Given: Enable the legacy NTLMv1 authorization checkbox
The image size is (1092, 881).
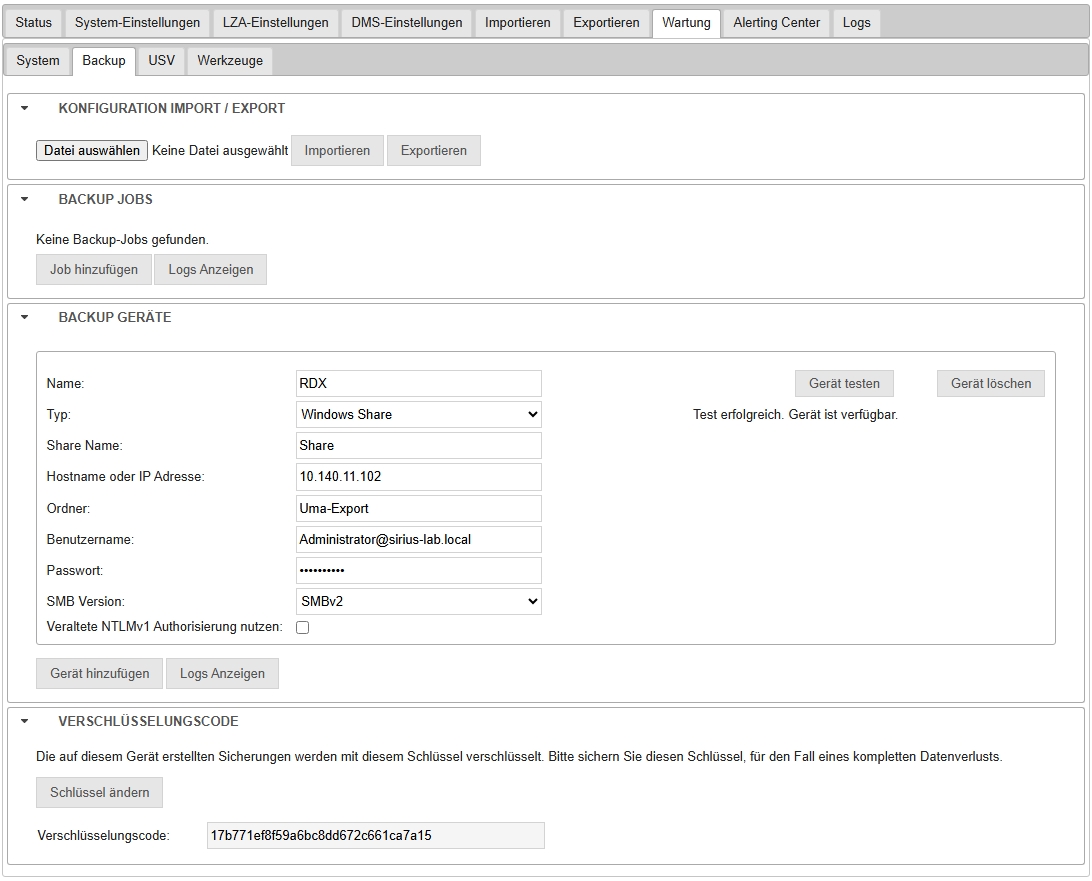Looking at the screenshot, I should coord(303,627).
